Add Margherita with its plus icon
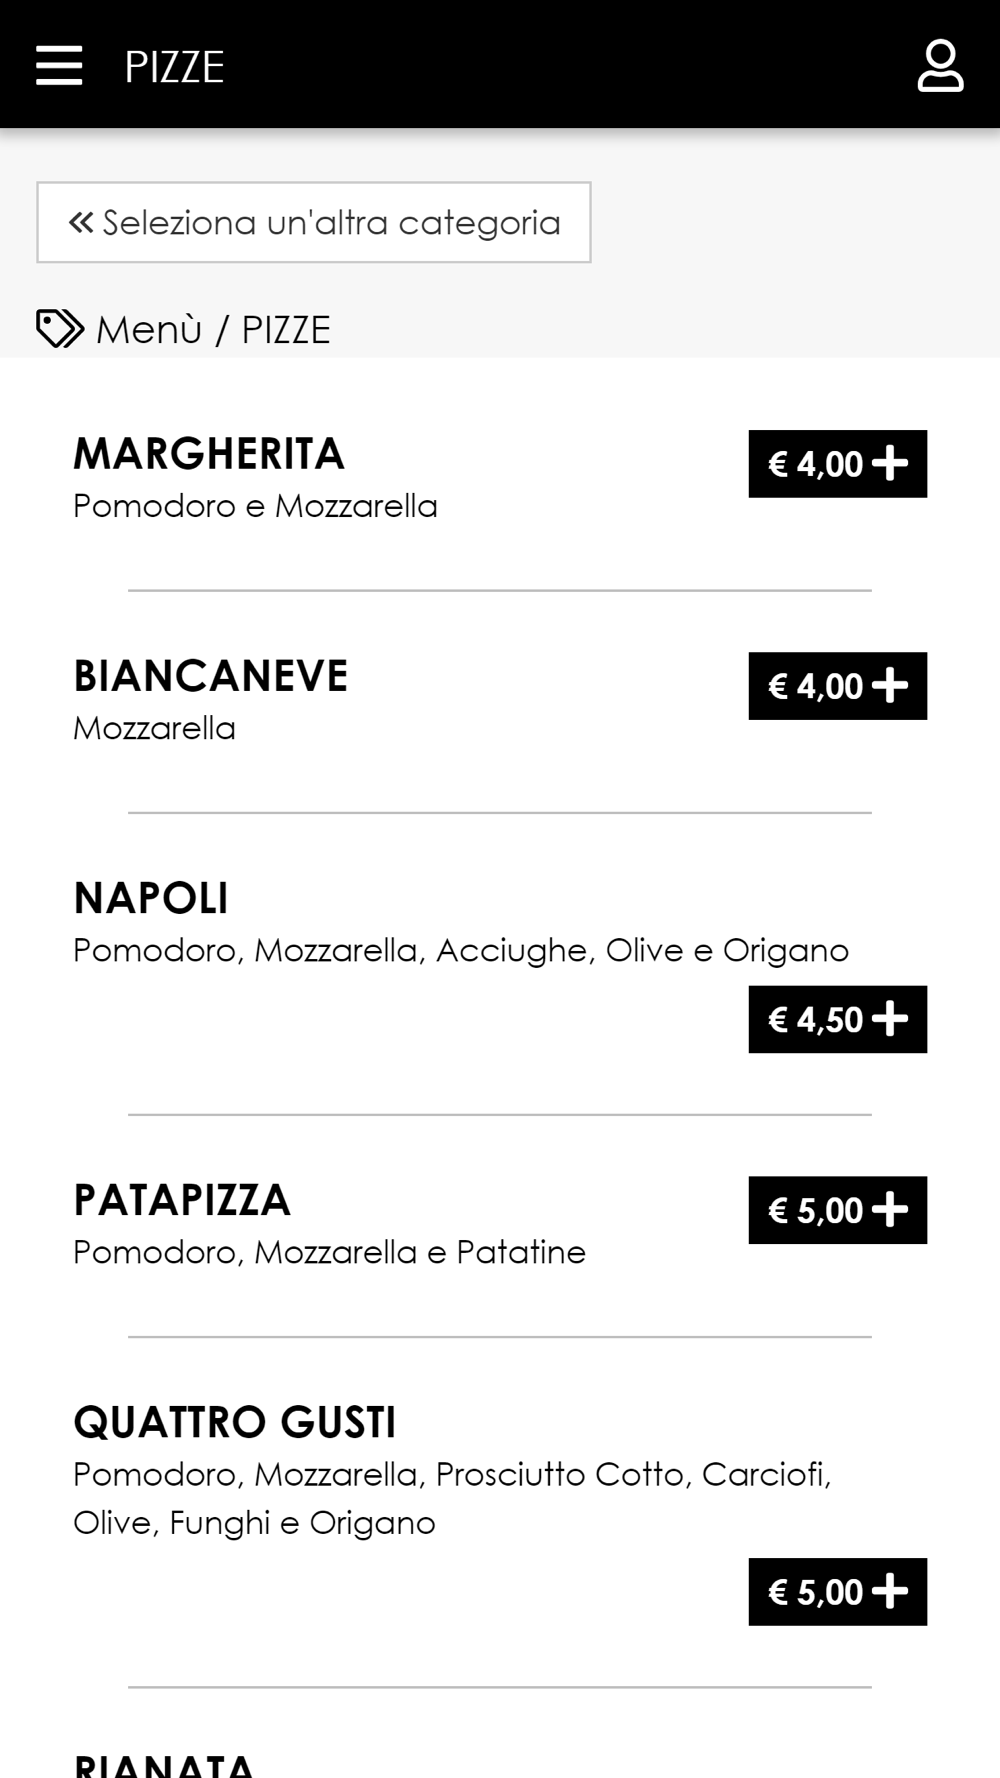This screenshot has height=1778, width=1000. [x=889, y=464]
